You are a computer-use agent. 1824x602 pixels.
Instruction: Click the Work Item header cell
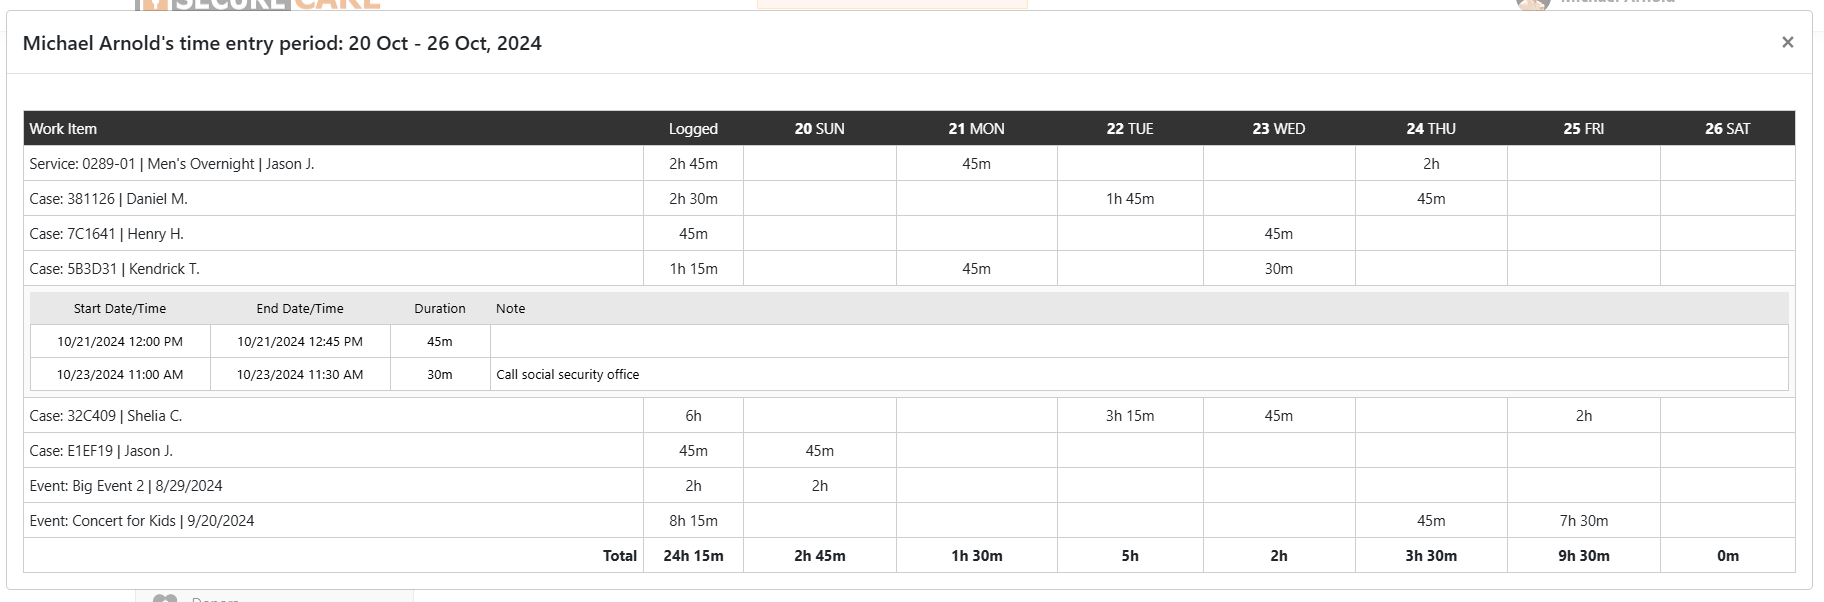pyautogui.click(x=64, y=128)
